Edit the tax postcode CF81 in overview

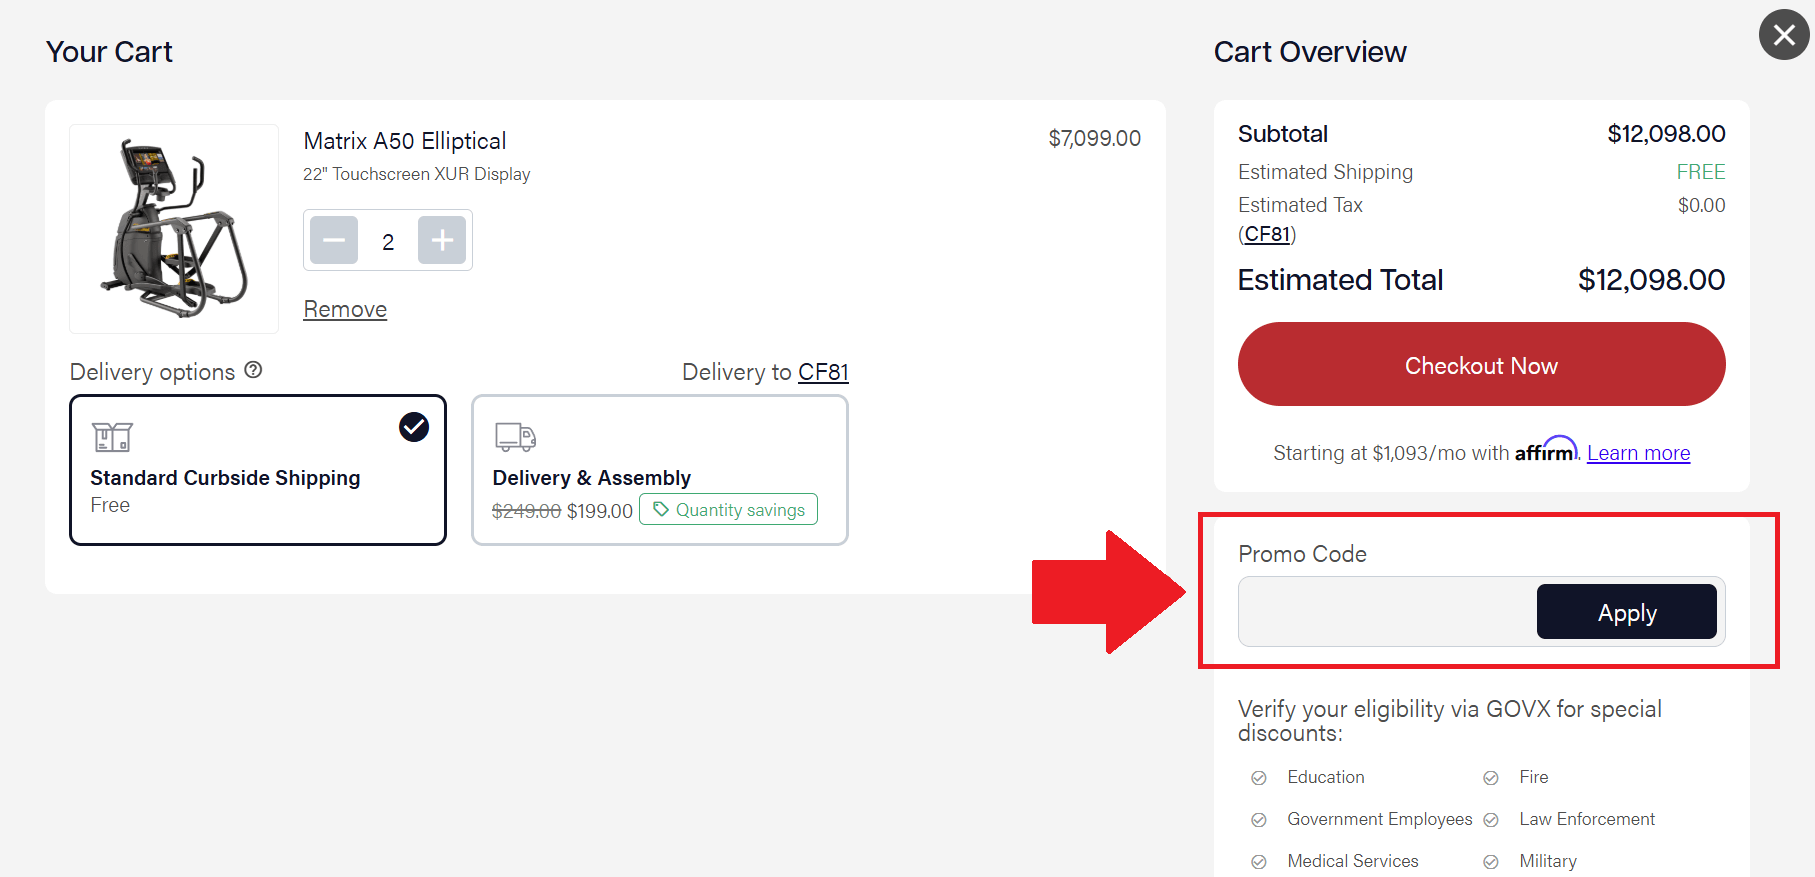coord(1267,234)
